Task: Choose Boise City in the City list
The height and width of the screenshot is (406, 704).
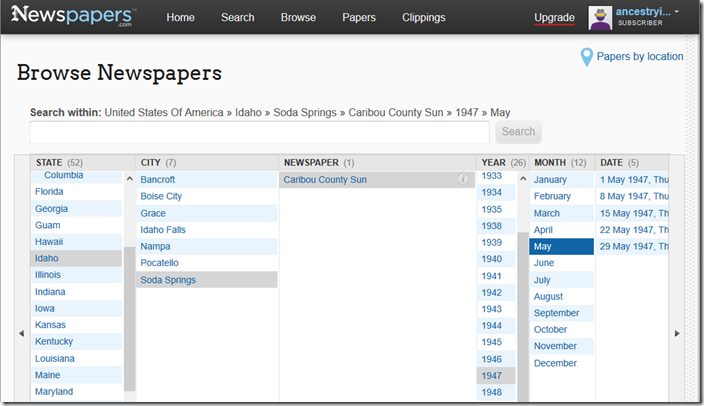Action: point(207,196)
